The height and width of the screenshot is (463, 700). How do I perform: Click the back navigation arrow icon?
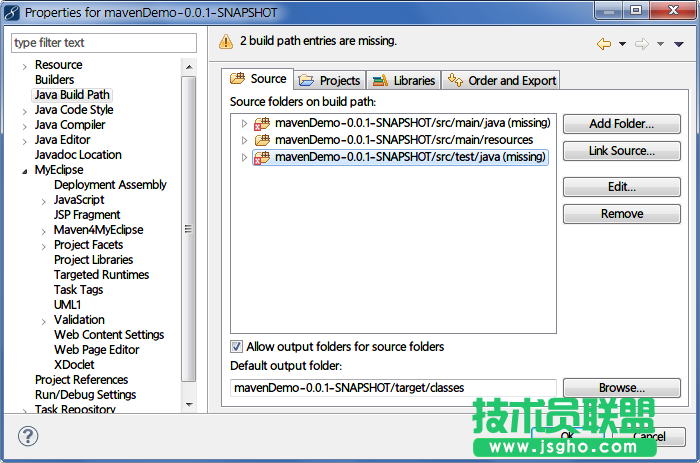pyautogui.click(x=603, y=44)
